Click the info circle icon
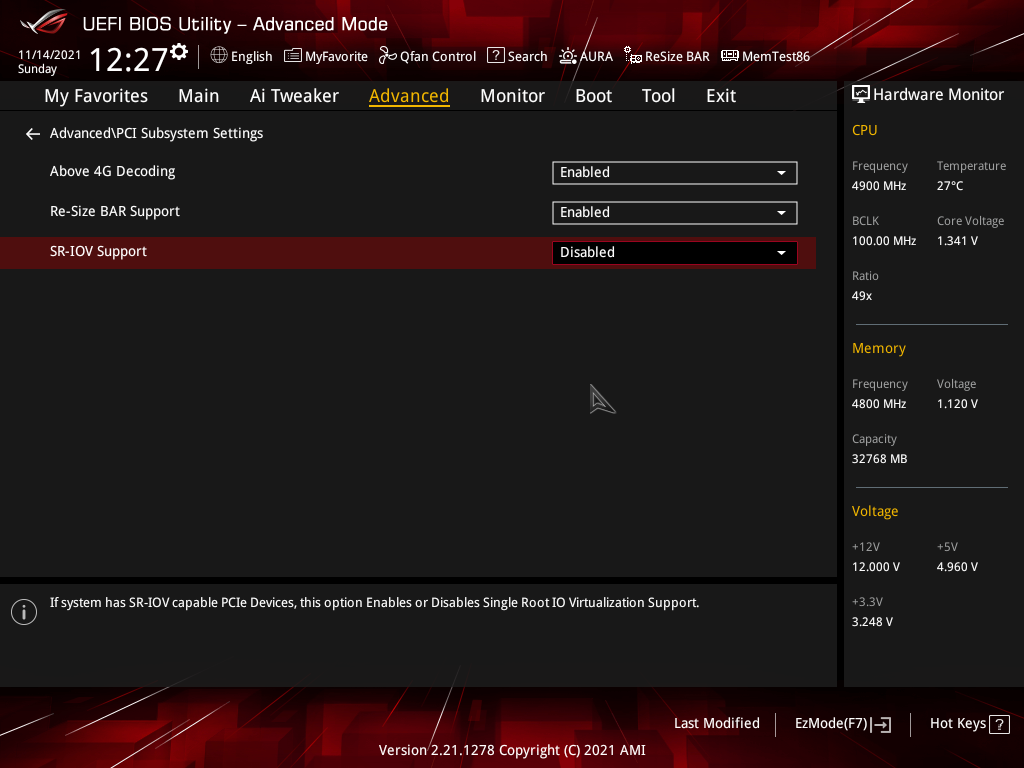 [x=24, y=612]
